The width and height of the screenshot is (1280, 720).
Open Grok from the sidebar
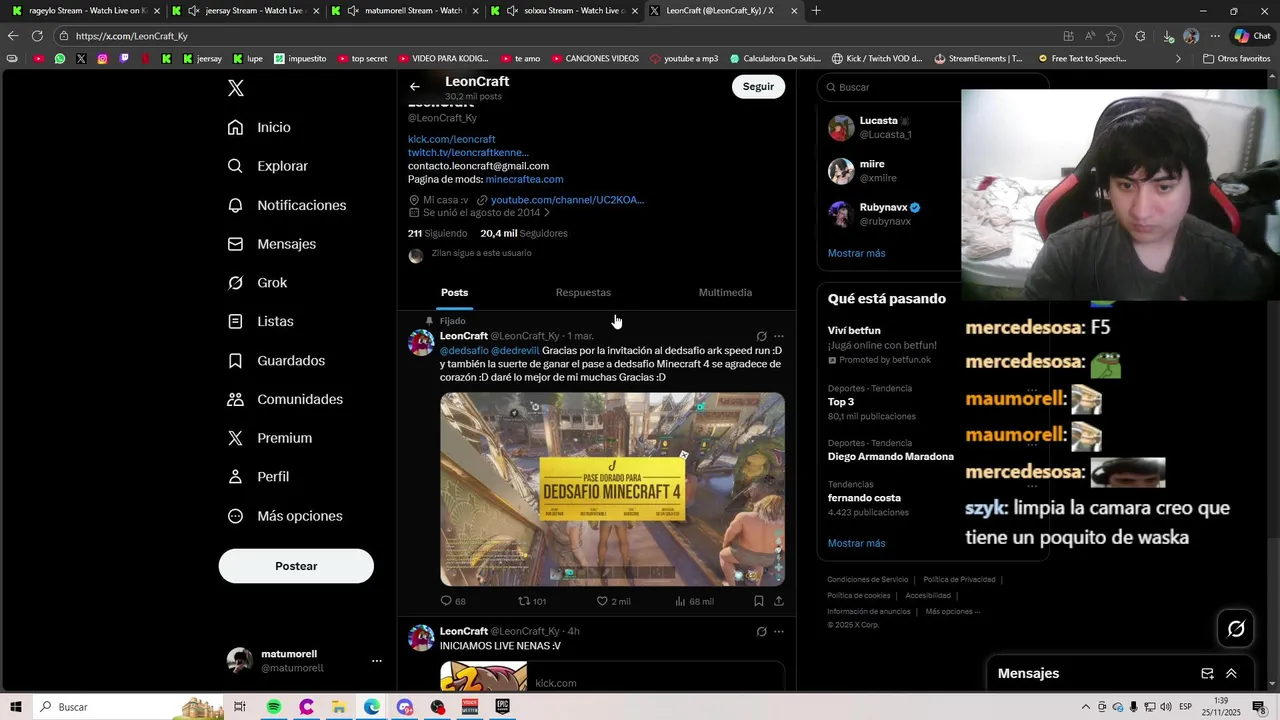(x=257, y=283)
